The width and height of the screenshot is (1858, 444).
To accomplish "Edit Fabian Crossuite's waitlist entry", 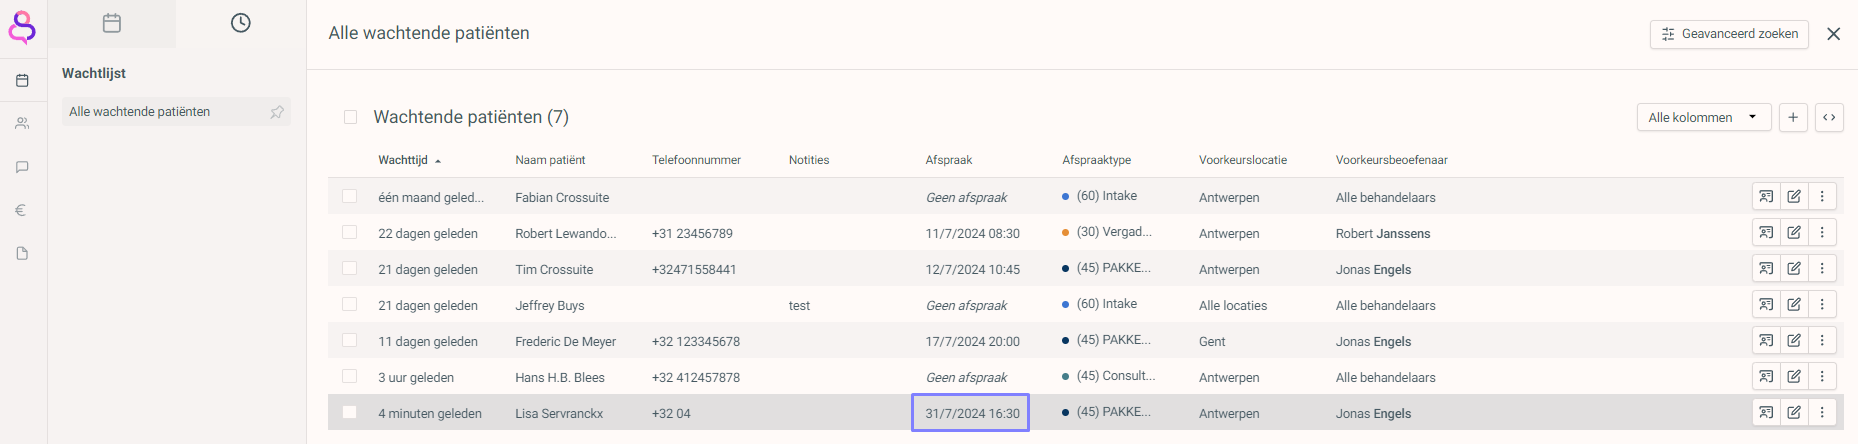I will coord(1794,196).
